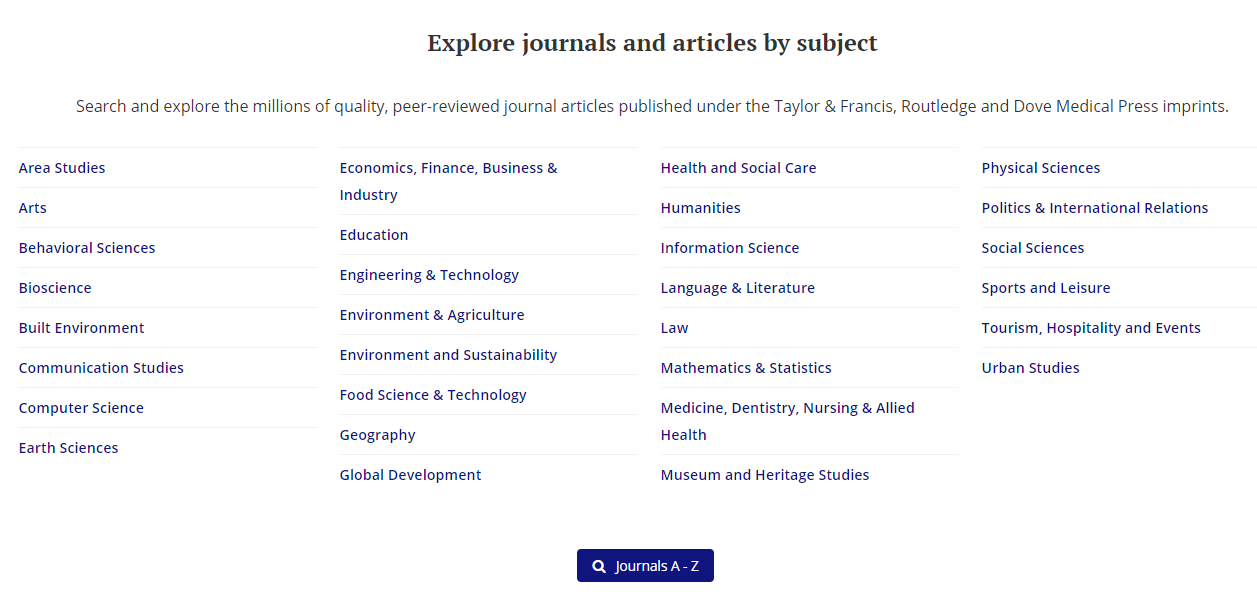
Task: Click the 'Explore journals and articles by subject' heading
Action: (652, 43)
